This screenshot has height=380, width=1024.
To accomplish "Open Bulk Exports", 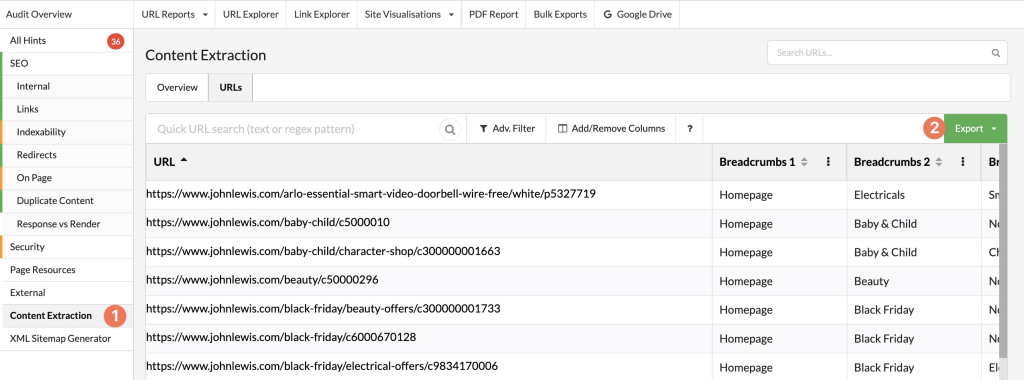I will point(560,14).
